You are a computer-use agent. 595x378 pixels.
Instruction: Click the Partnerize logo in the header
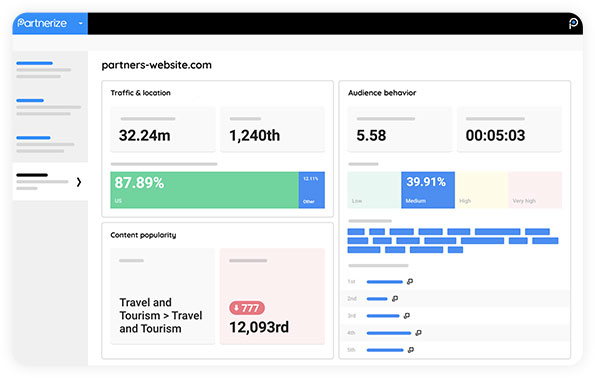coord(42,23)
